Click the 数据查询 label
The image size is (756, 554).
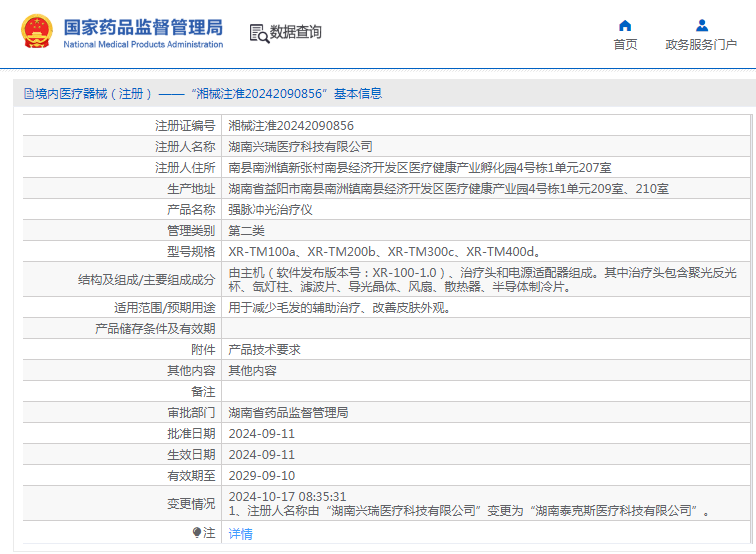(x=295, y=32)
